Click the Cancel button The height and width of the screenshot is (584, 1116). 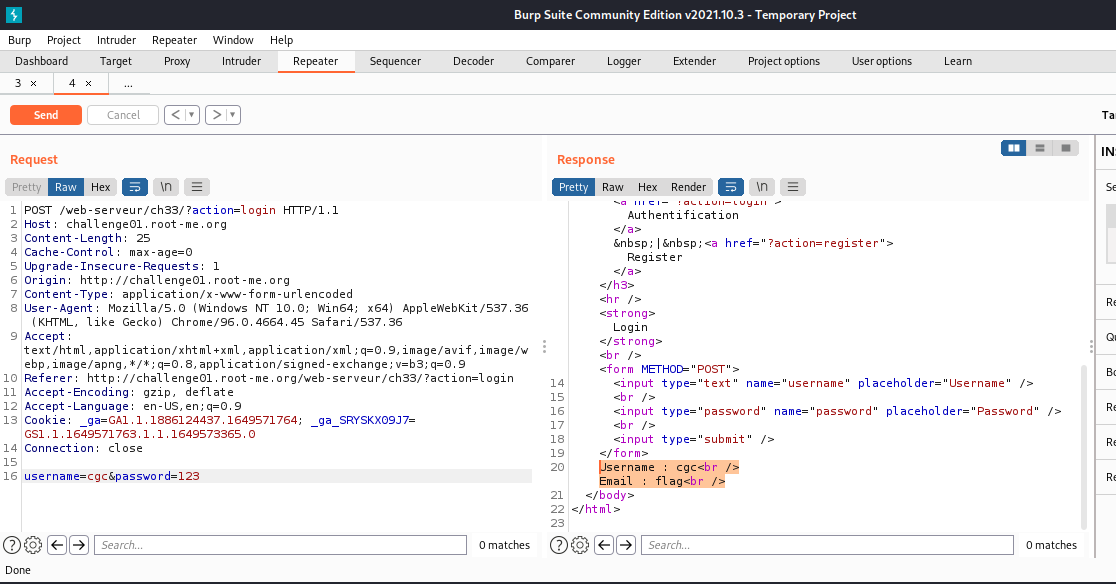point(123,115)
